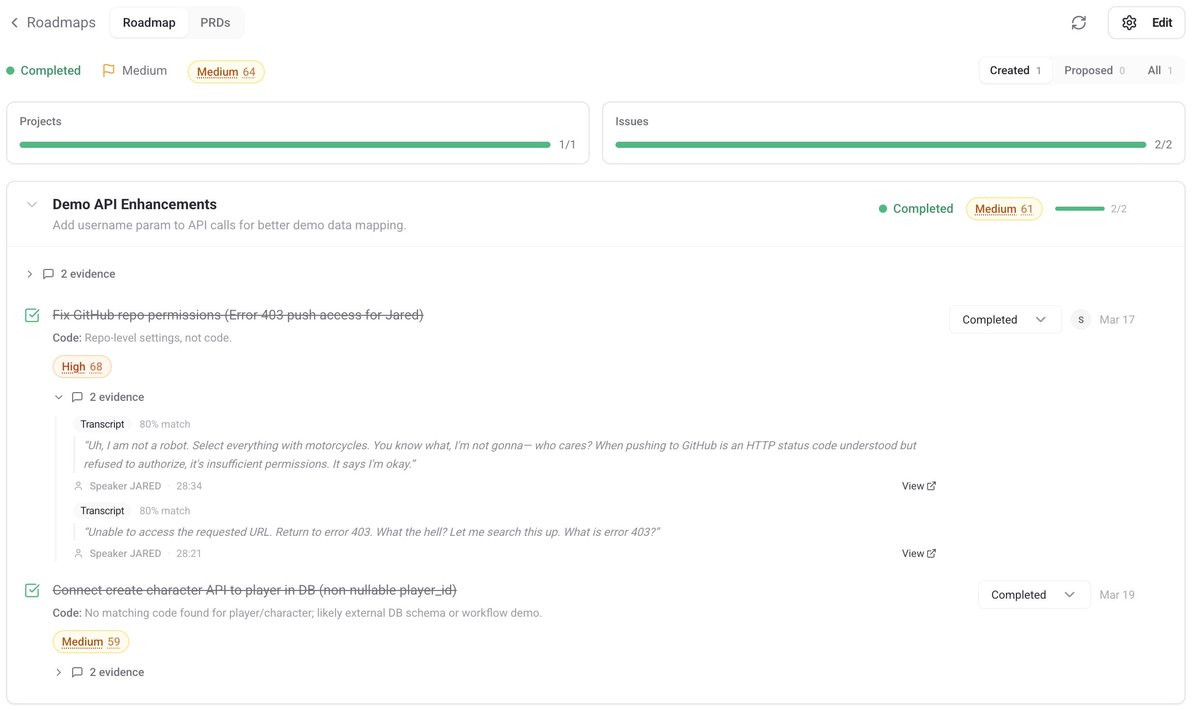Switch to the PRDs tab
The width and height of the screenshot is (1200, 710).
click(215, 22)
